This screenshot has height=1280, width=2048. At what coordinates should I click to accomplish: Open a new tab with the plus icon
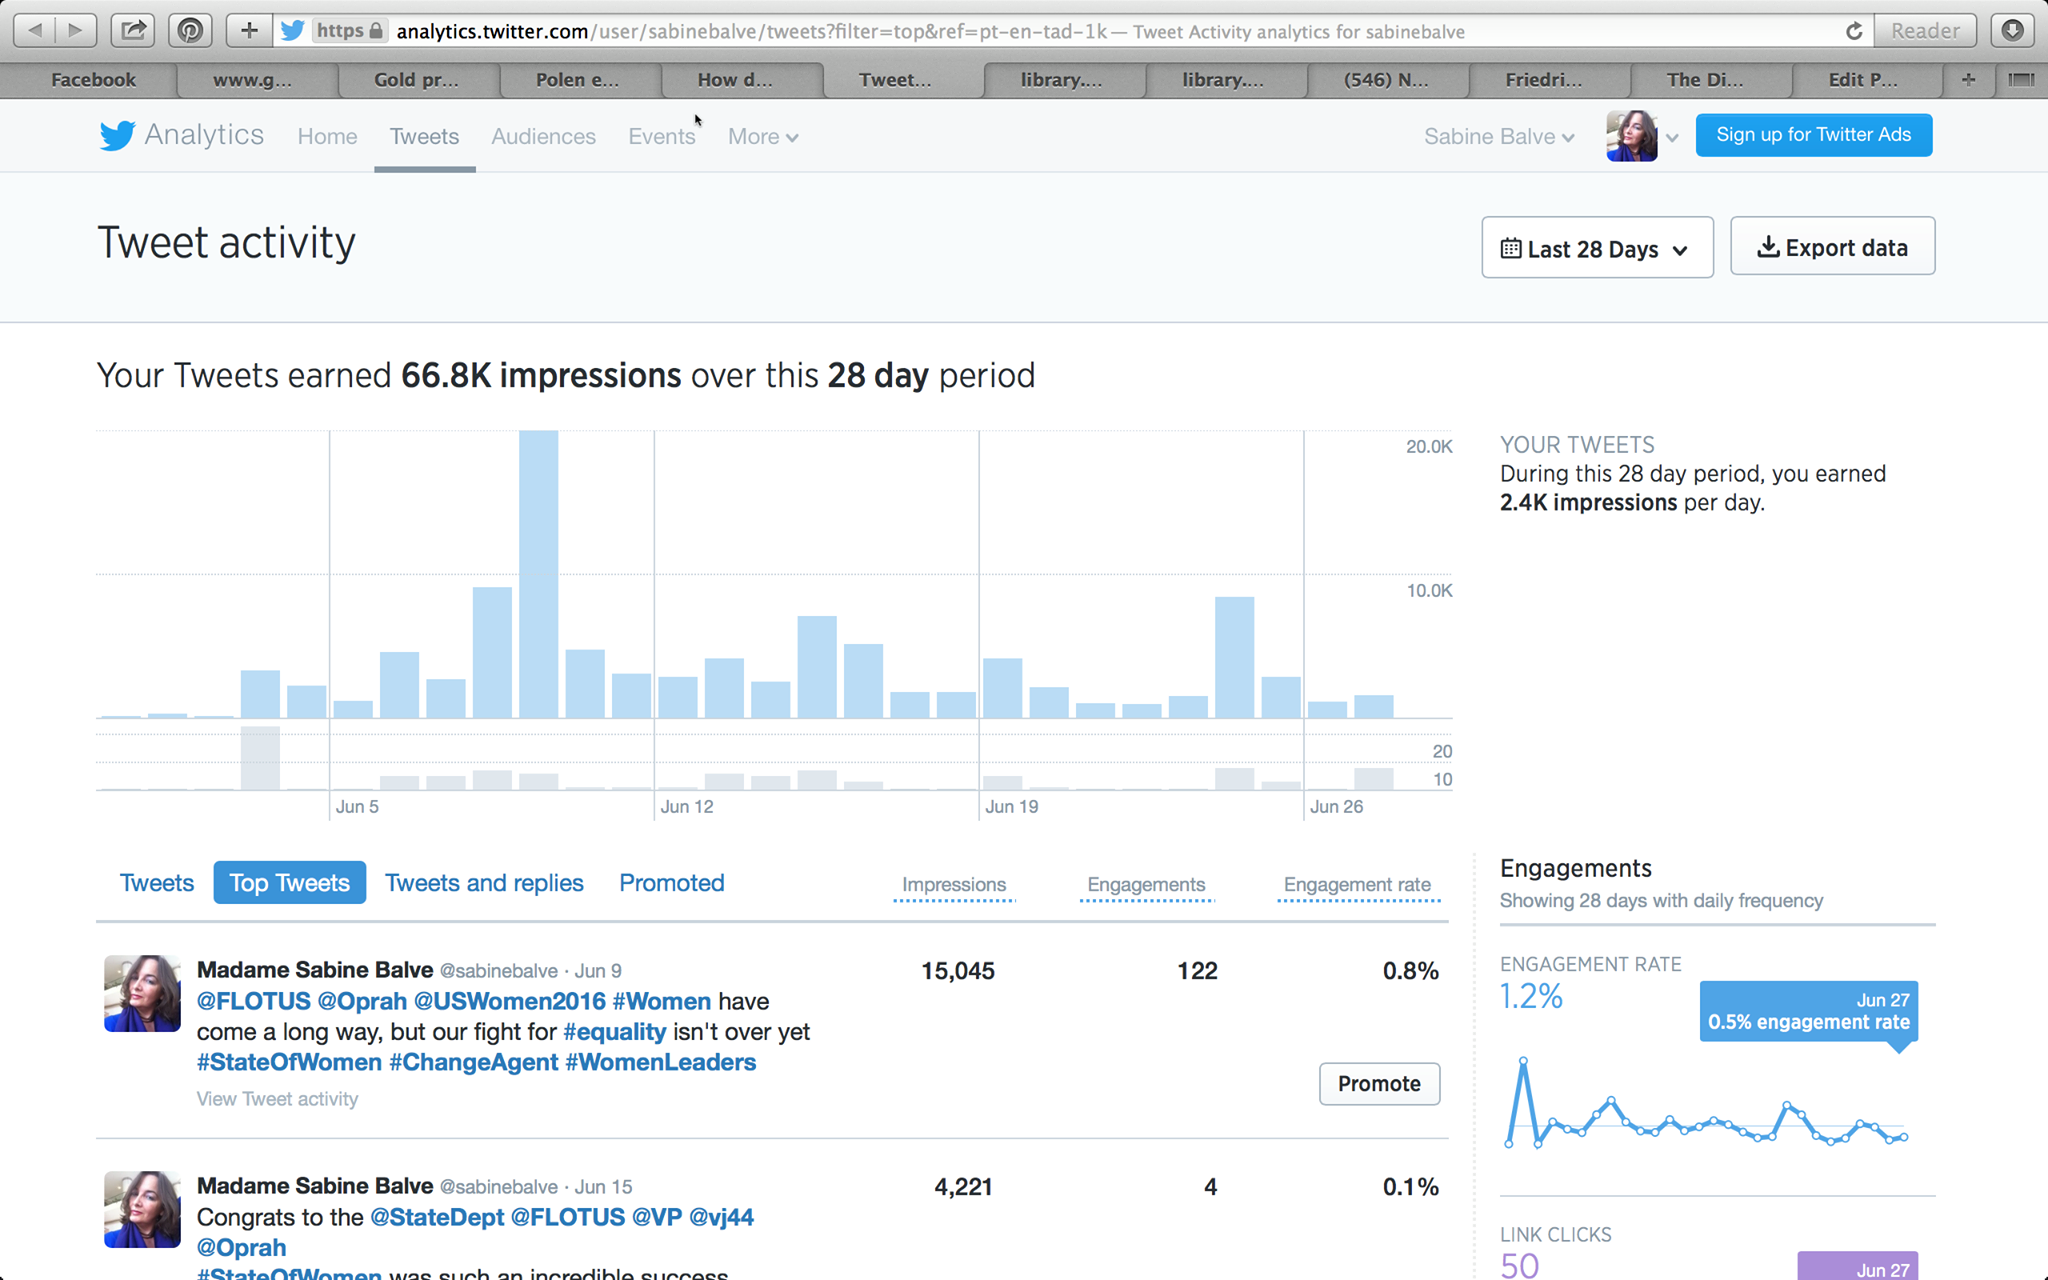click(x=248, y=30)
